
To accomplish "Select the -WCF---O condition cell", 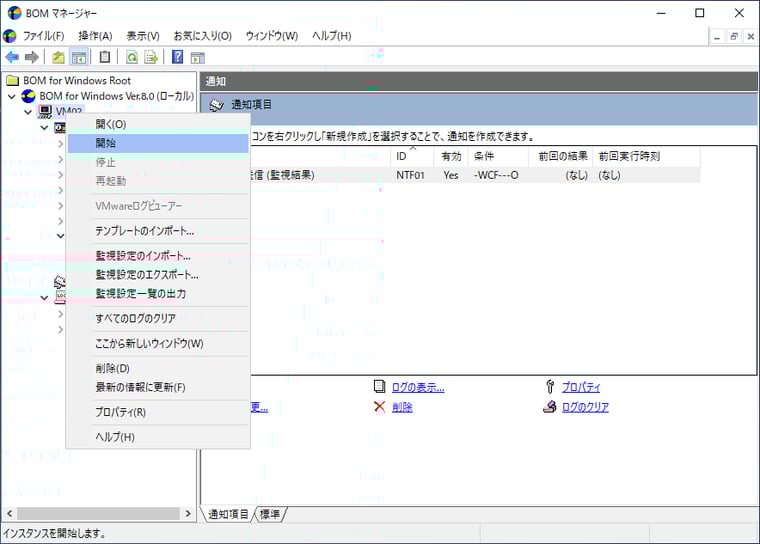I will [496, 175].
